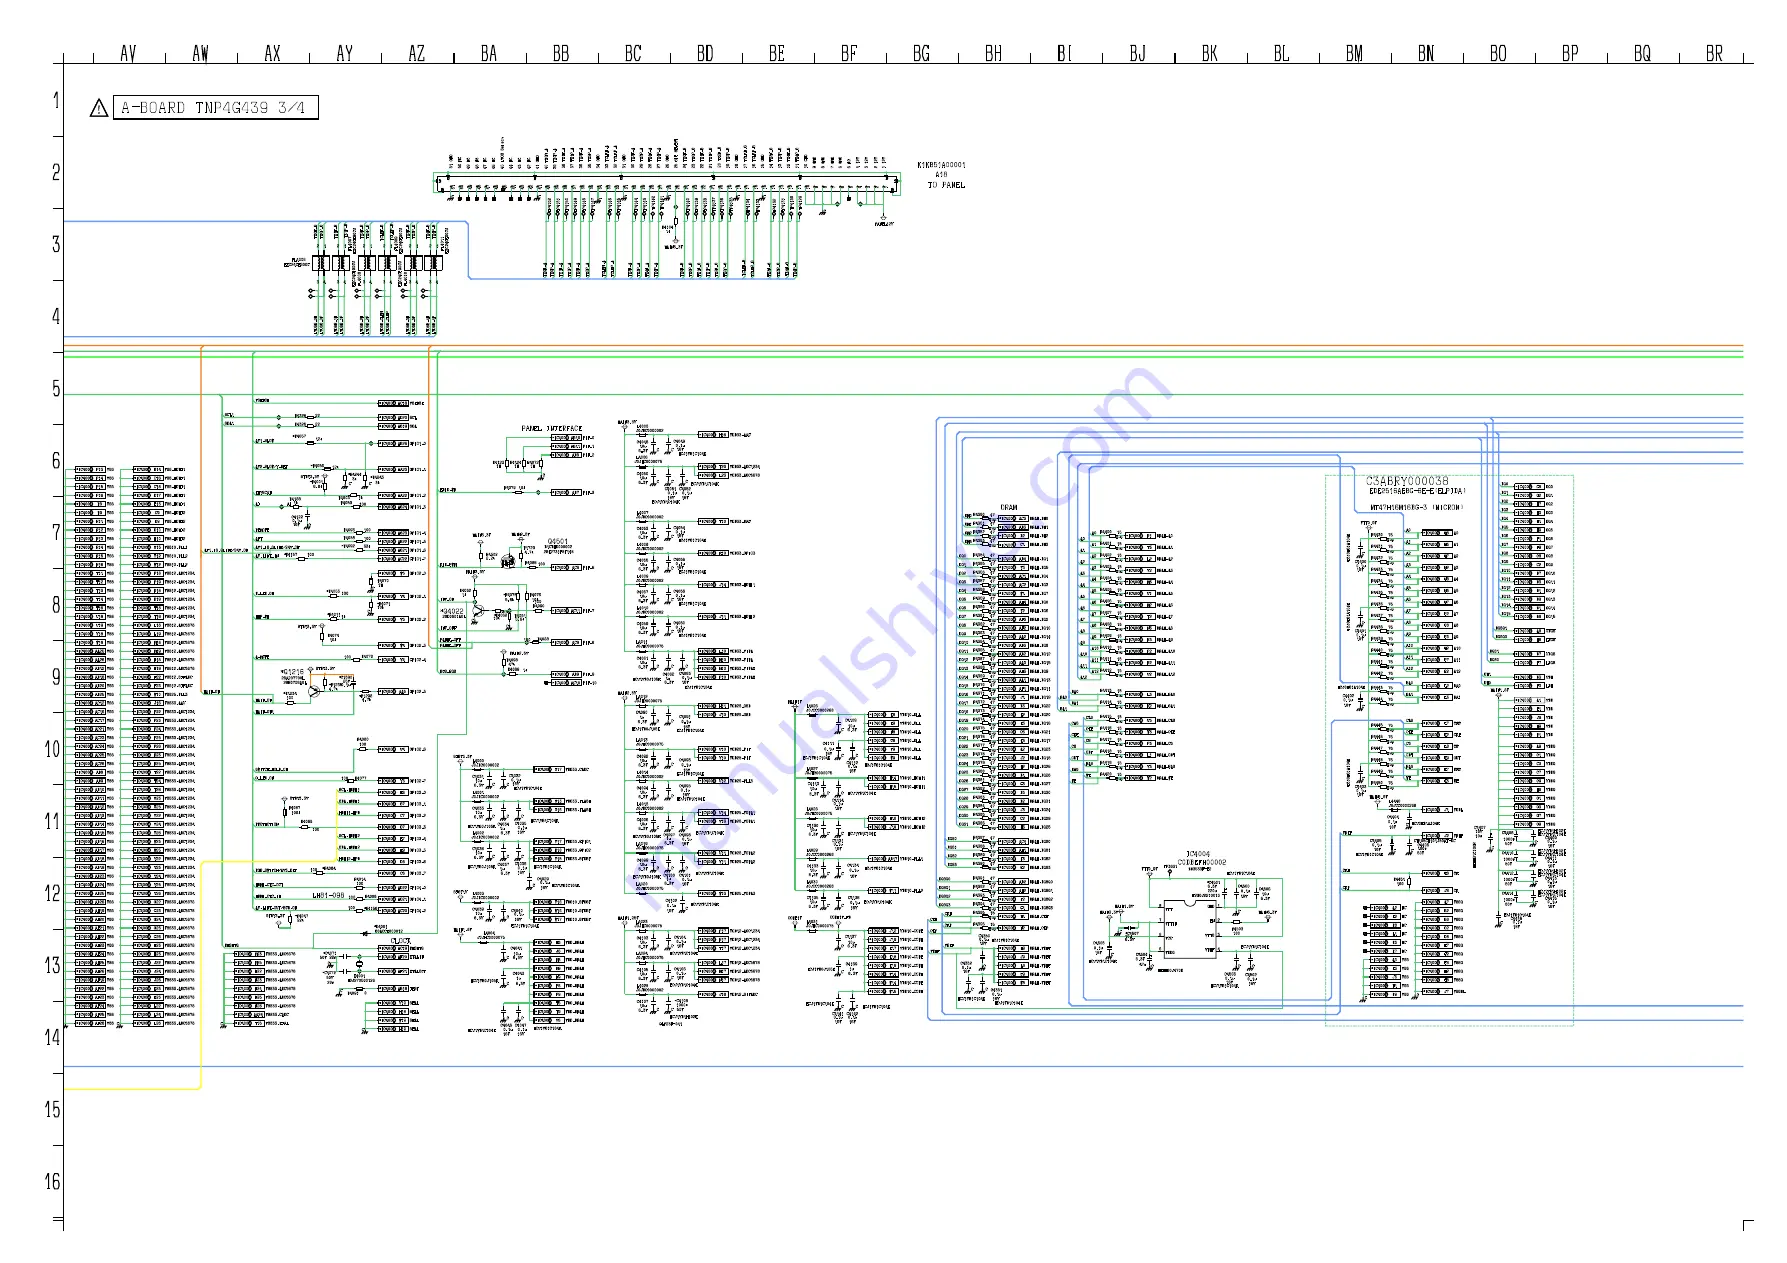
Task: Click the PANEL INTERFACE section heading
Action: (551, 428)
